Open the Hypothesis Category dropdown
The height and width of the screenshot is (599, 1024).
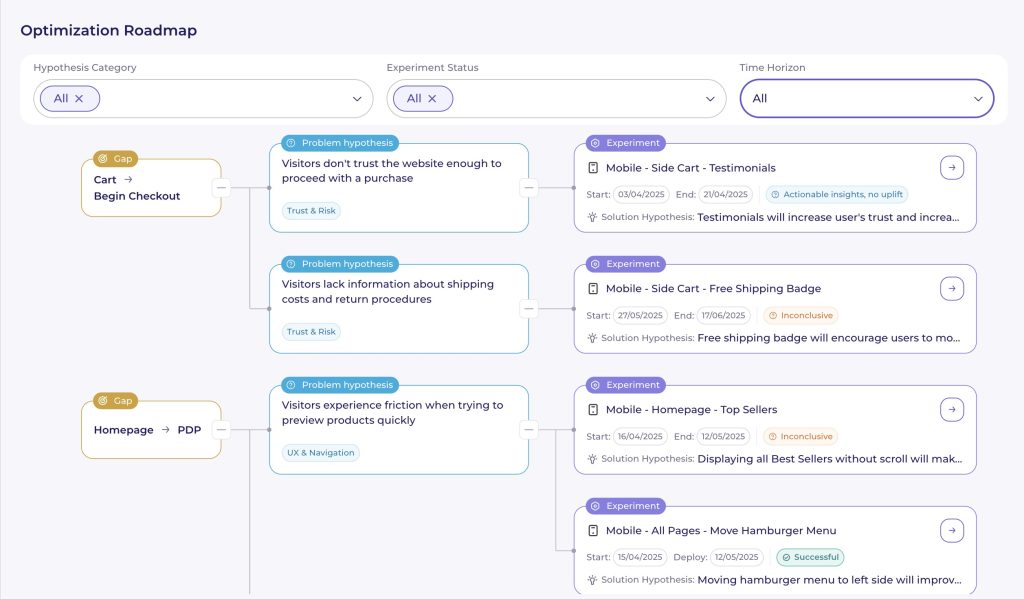(357, 99)
